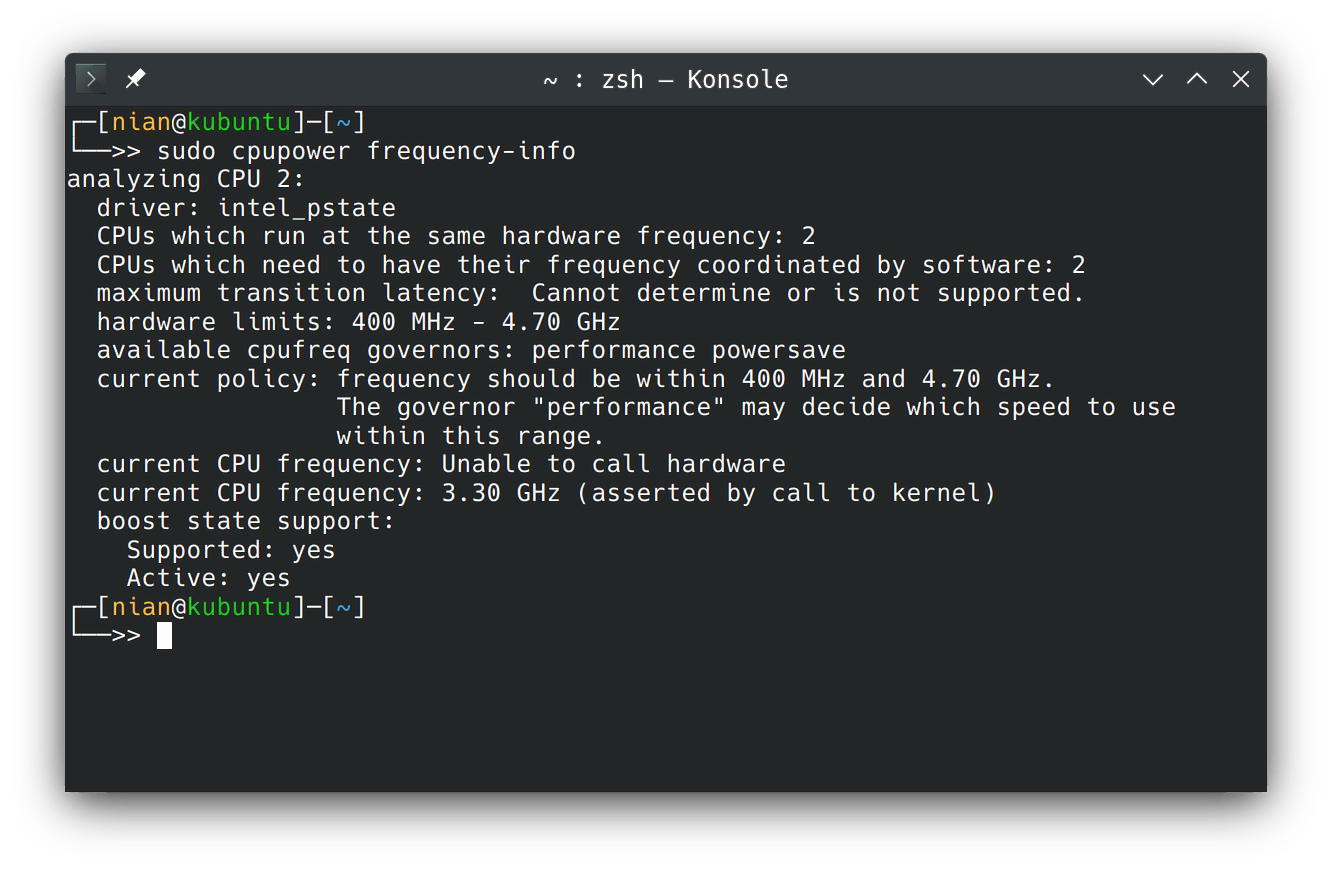Viewport: 1332px width, 869px height.
Task: Click the 'analyzing CPU 2:' line
Action: [185, 180]
